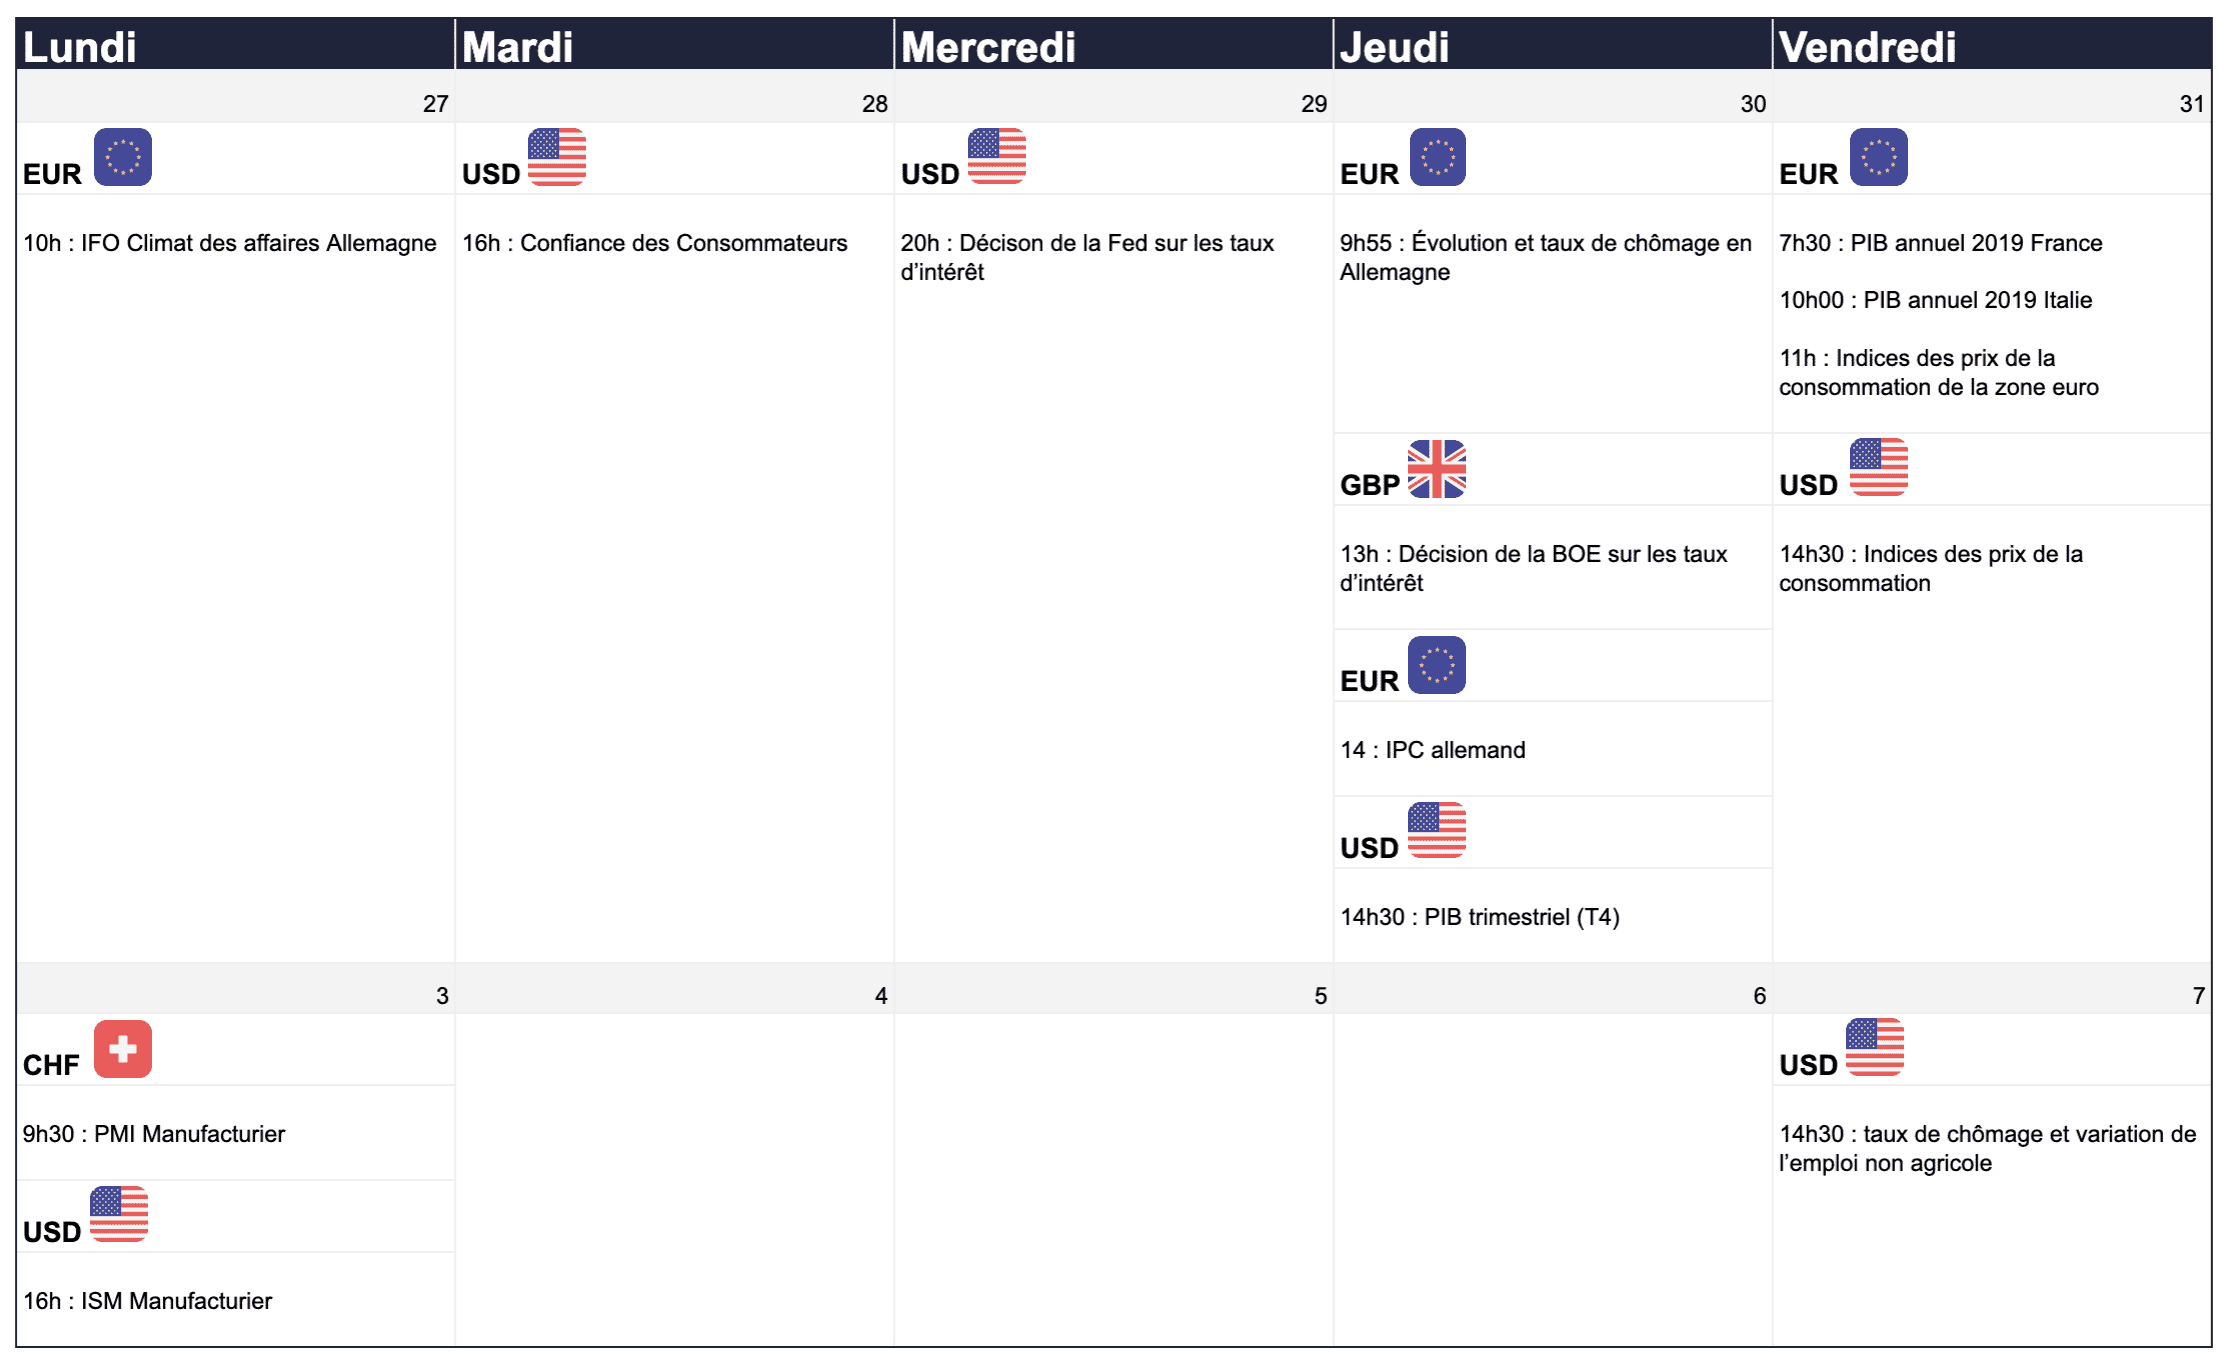Screen dimensions: 2230x1362
Task: Click the US flag above PIB trimestriel
Action: coord(1437,830)
